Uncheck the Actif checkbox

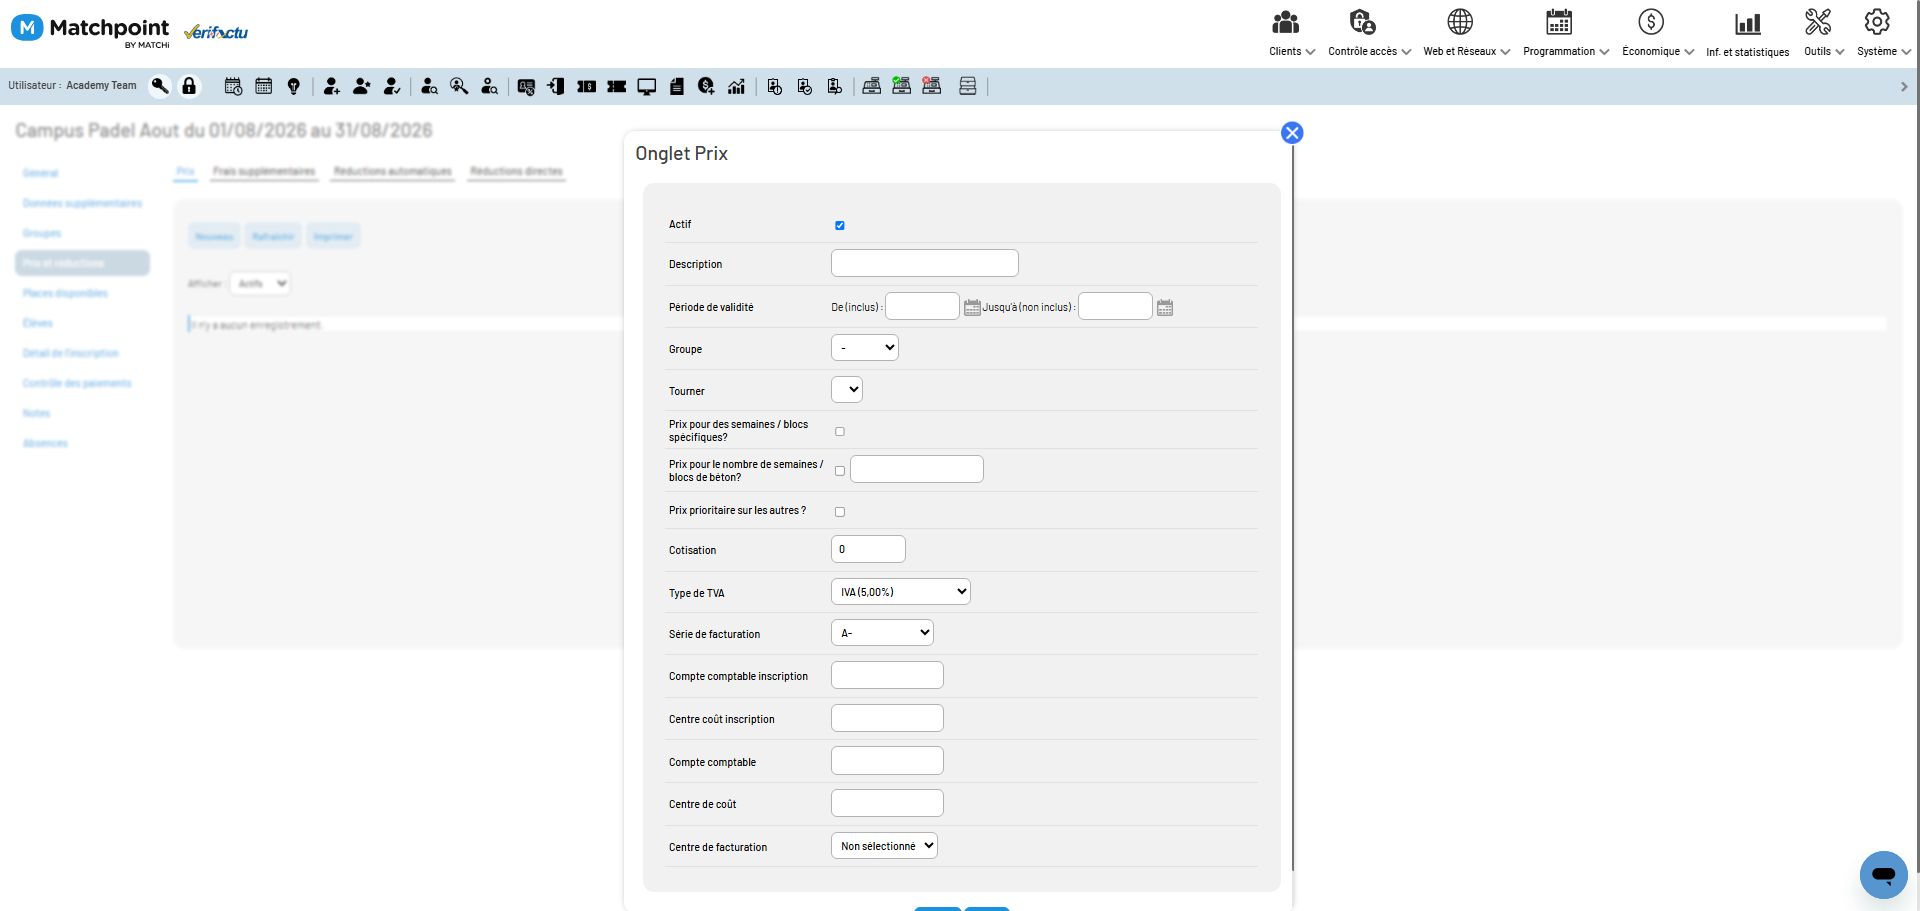click(x=840, y=225)
